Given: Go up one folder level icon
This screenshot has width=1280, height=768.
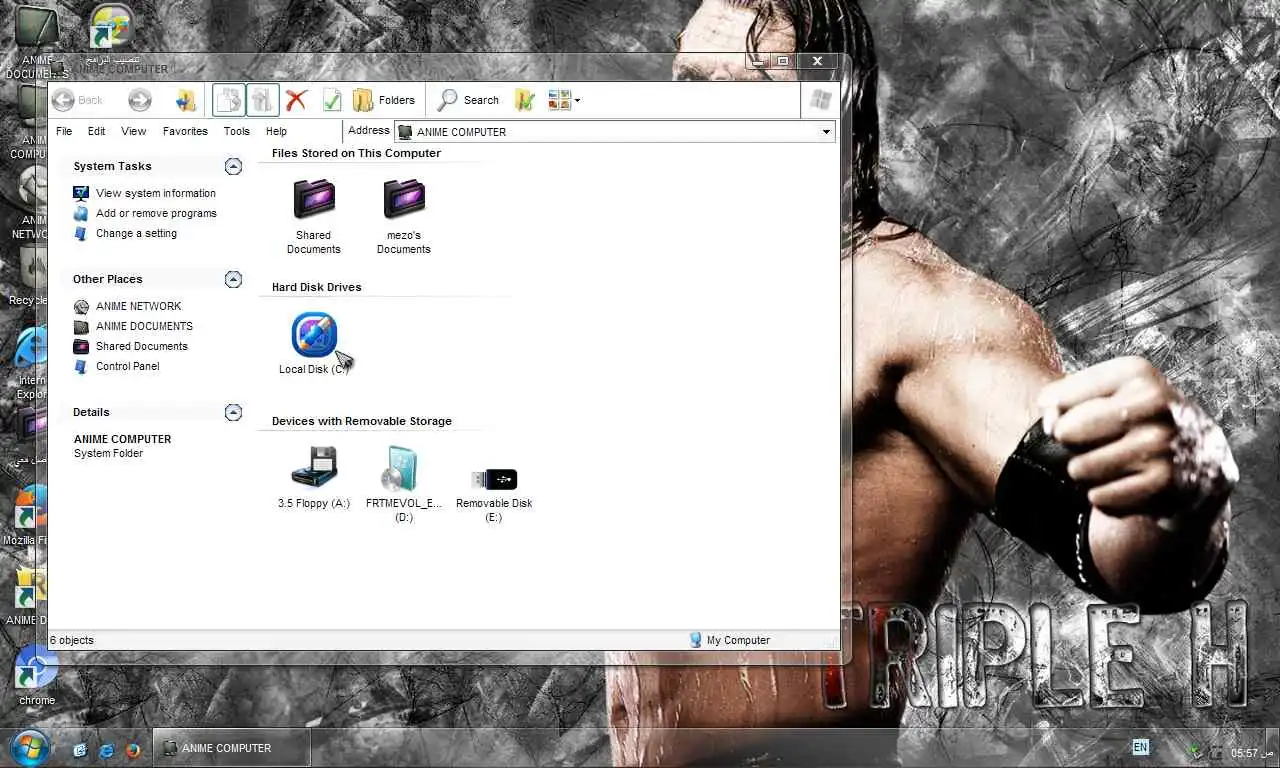Looking at the screenshot, I should pyautogui.click(x=186, y=100).
